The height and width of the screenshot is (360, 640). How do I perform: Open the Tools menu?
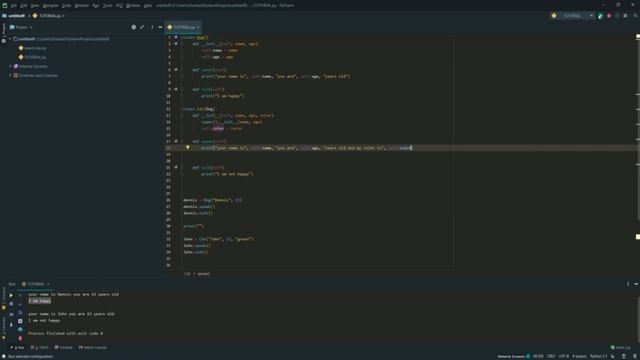pyautogui.click(x=108, y=6)
